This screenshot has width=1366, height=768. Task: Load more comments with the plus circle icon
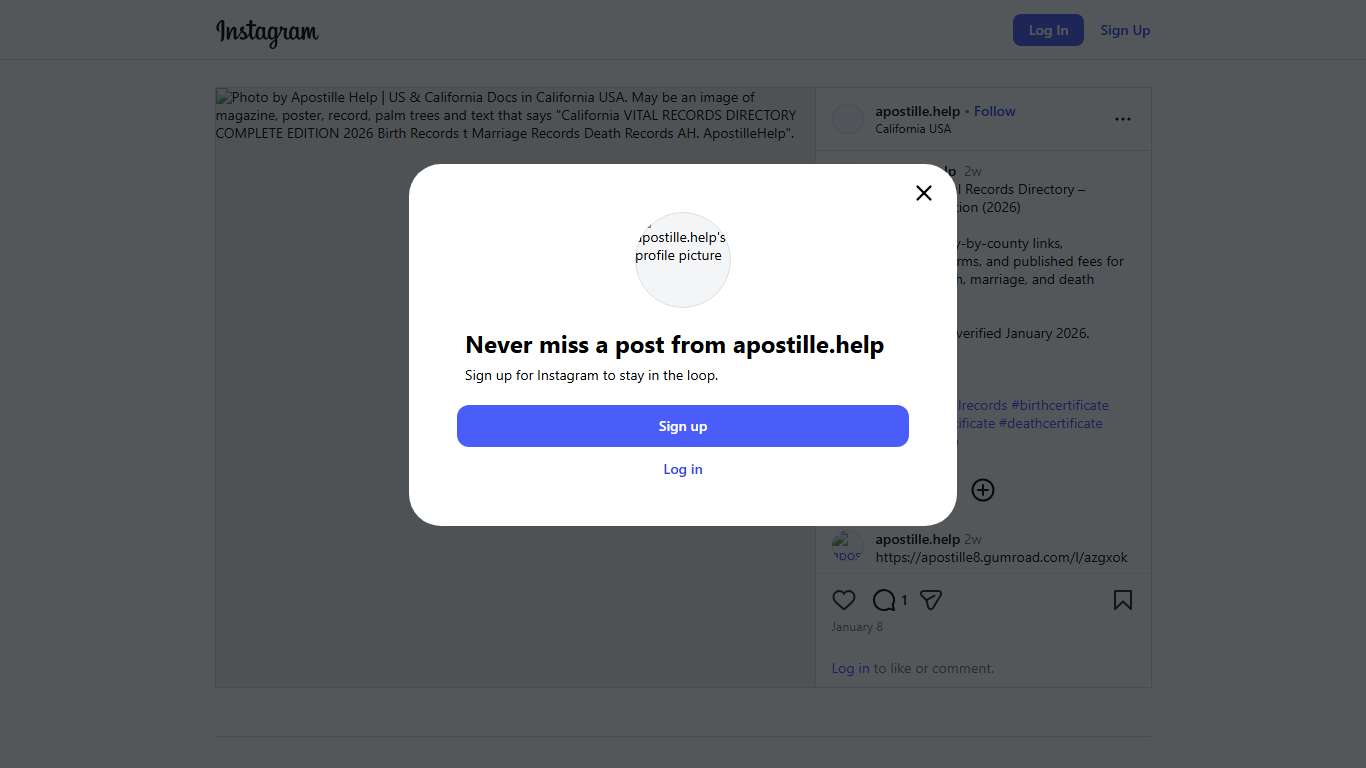pos(983,490)
